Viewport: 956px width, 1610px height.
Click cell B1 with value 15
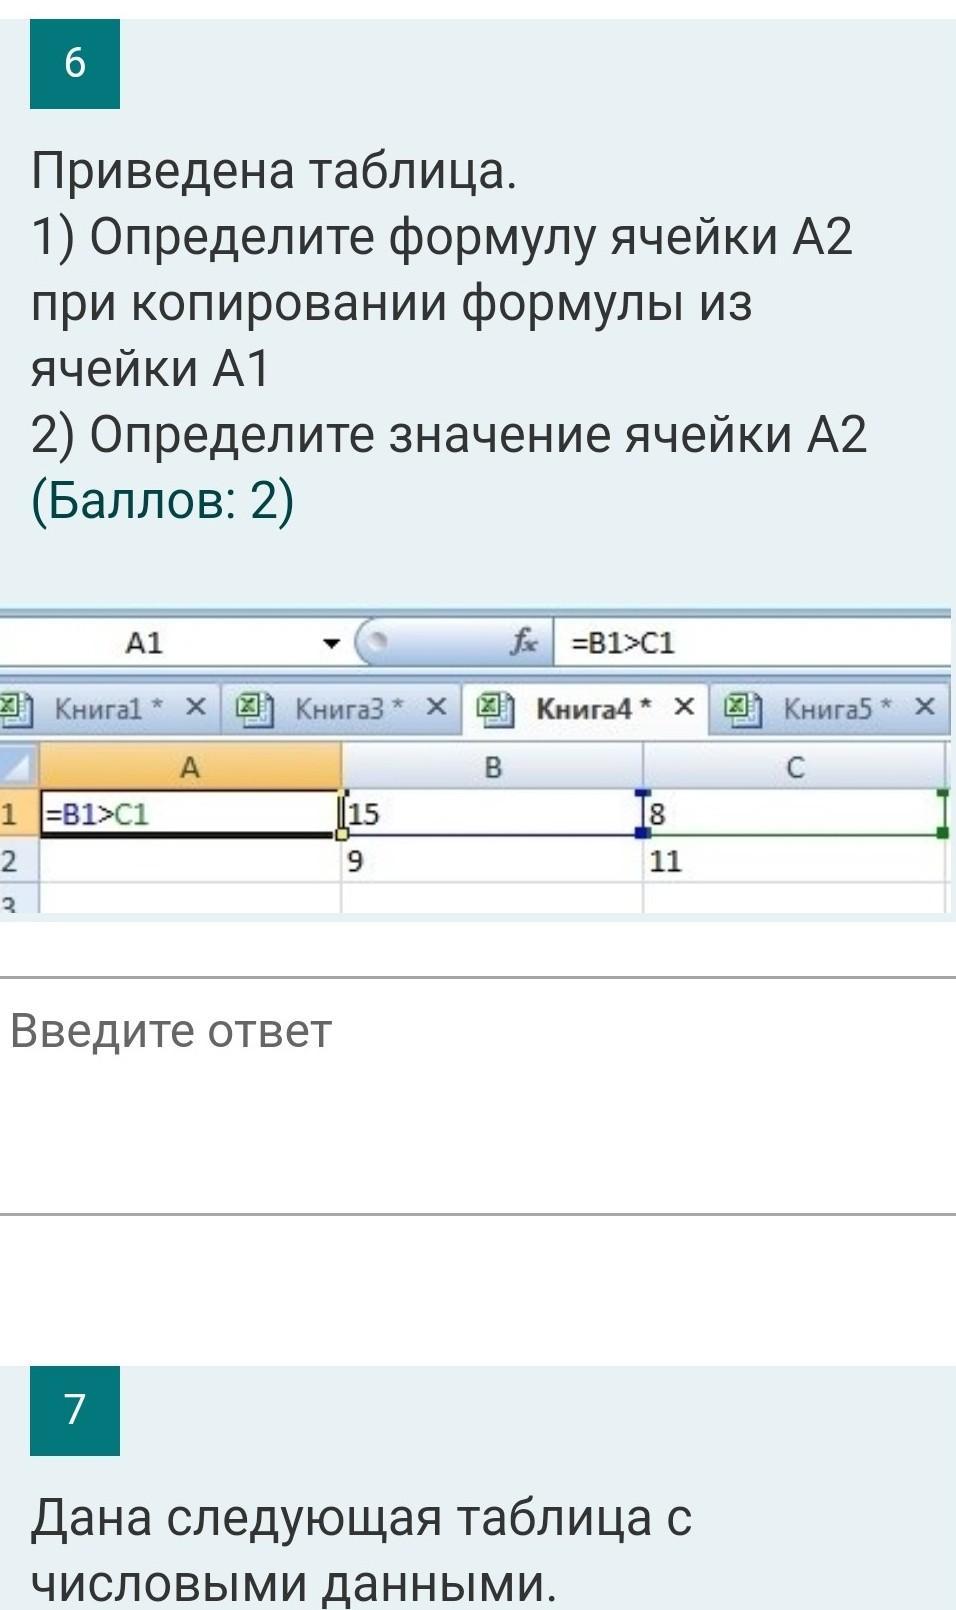pos(492,813)
